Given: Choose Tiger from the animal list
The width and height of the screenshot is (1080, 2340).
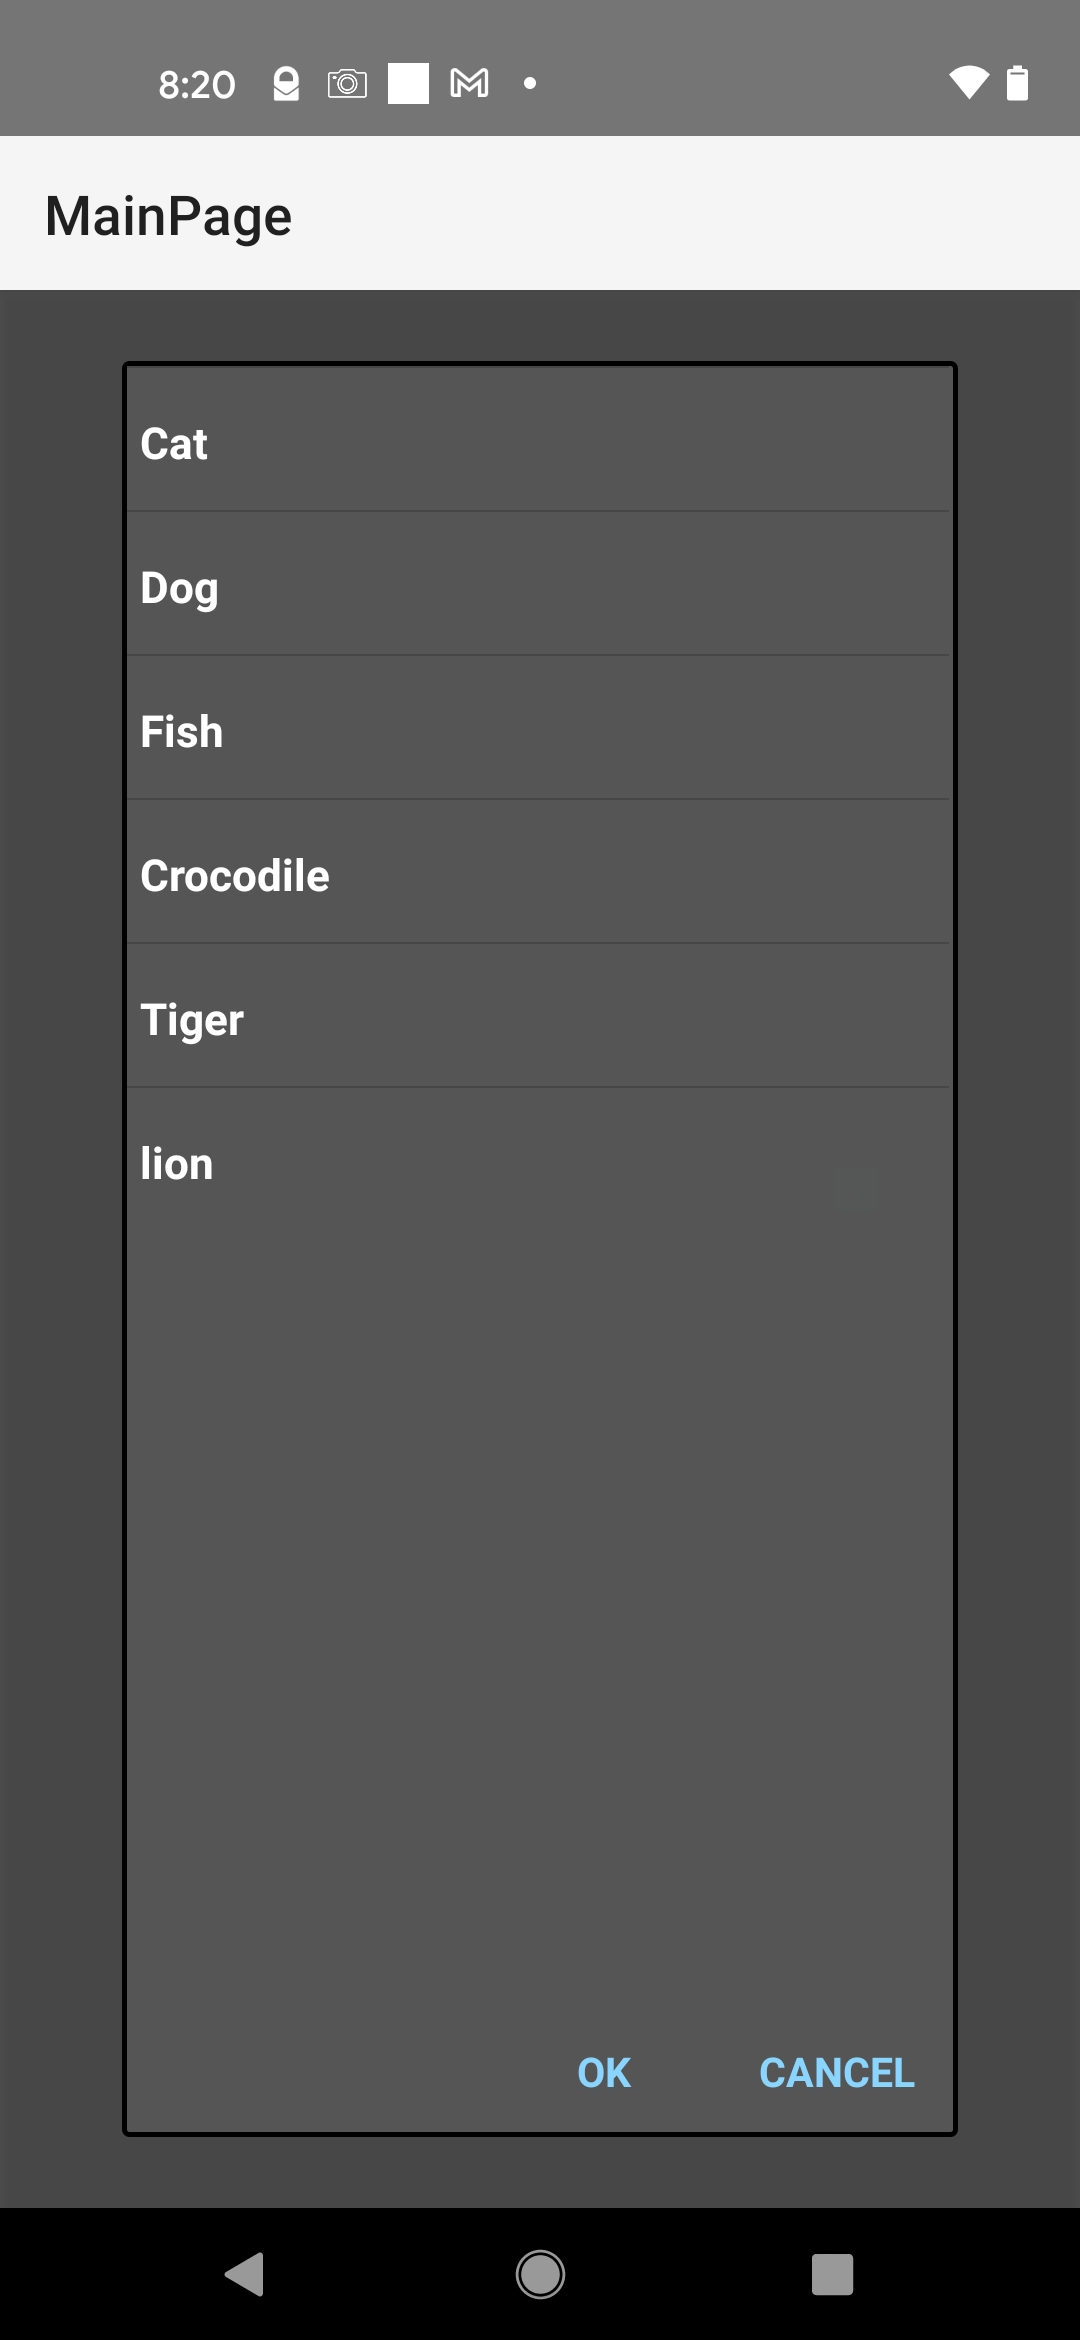Looking at the screenshot, I should 538,1020.
